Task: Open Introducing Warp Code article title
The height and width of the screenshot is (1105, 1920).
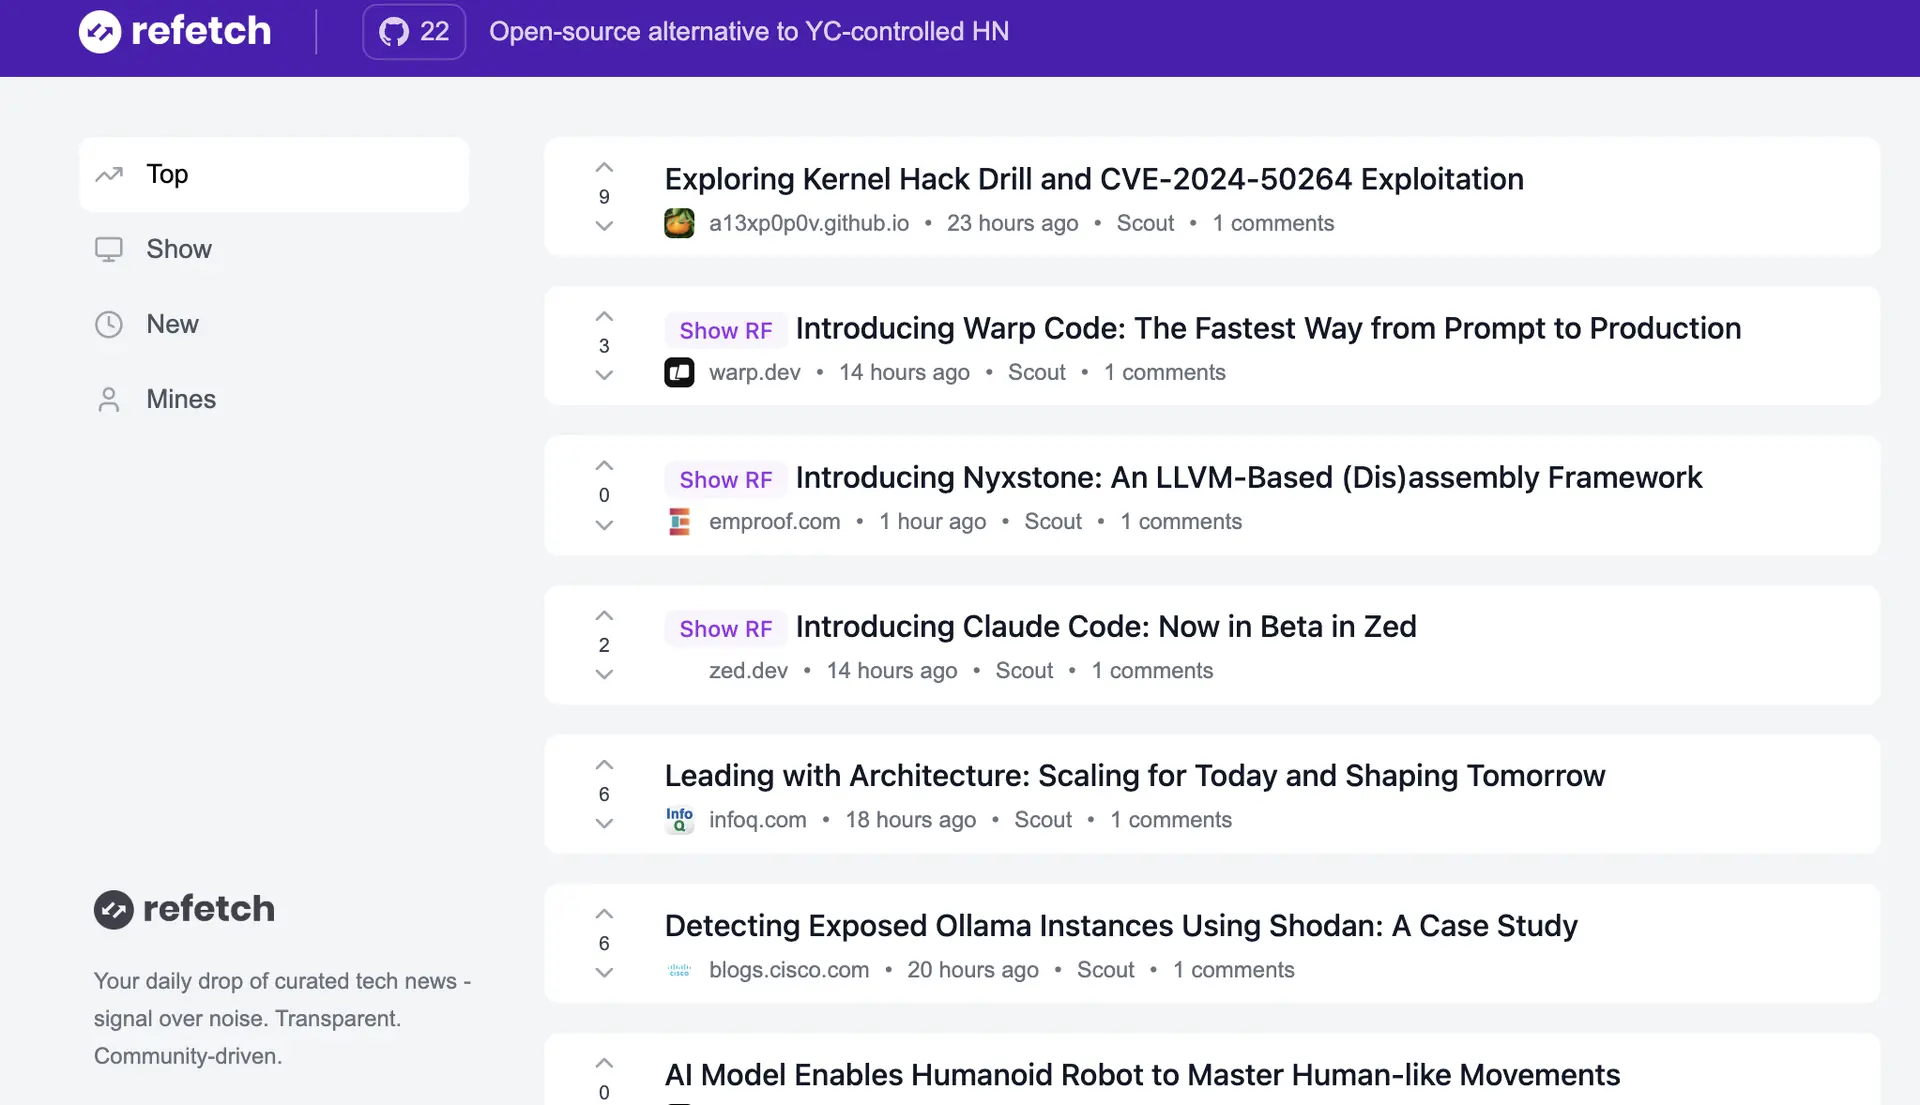Action: tap(1268, 328)
